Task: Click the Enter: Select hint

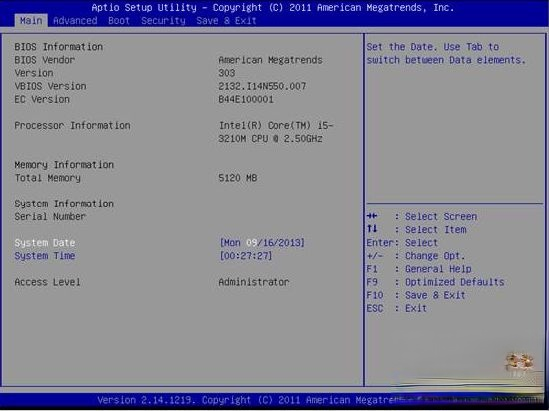Action: point(402,243)
